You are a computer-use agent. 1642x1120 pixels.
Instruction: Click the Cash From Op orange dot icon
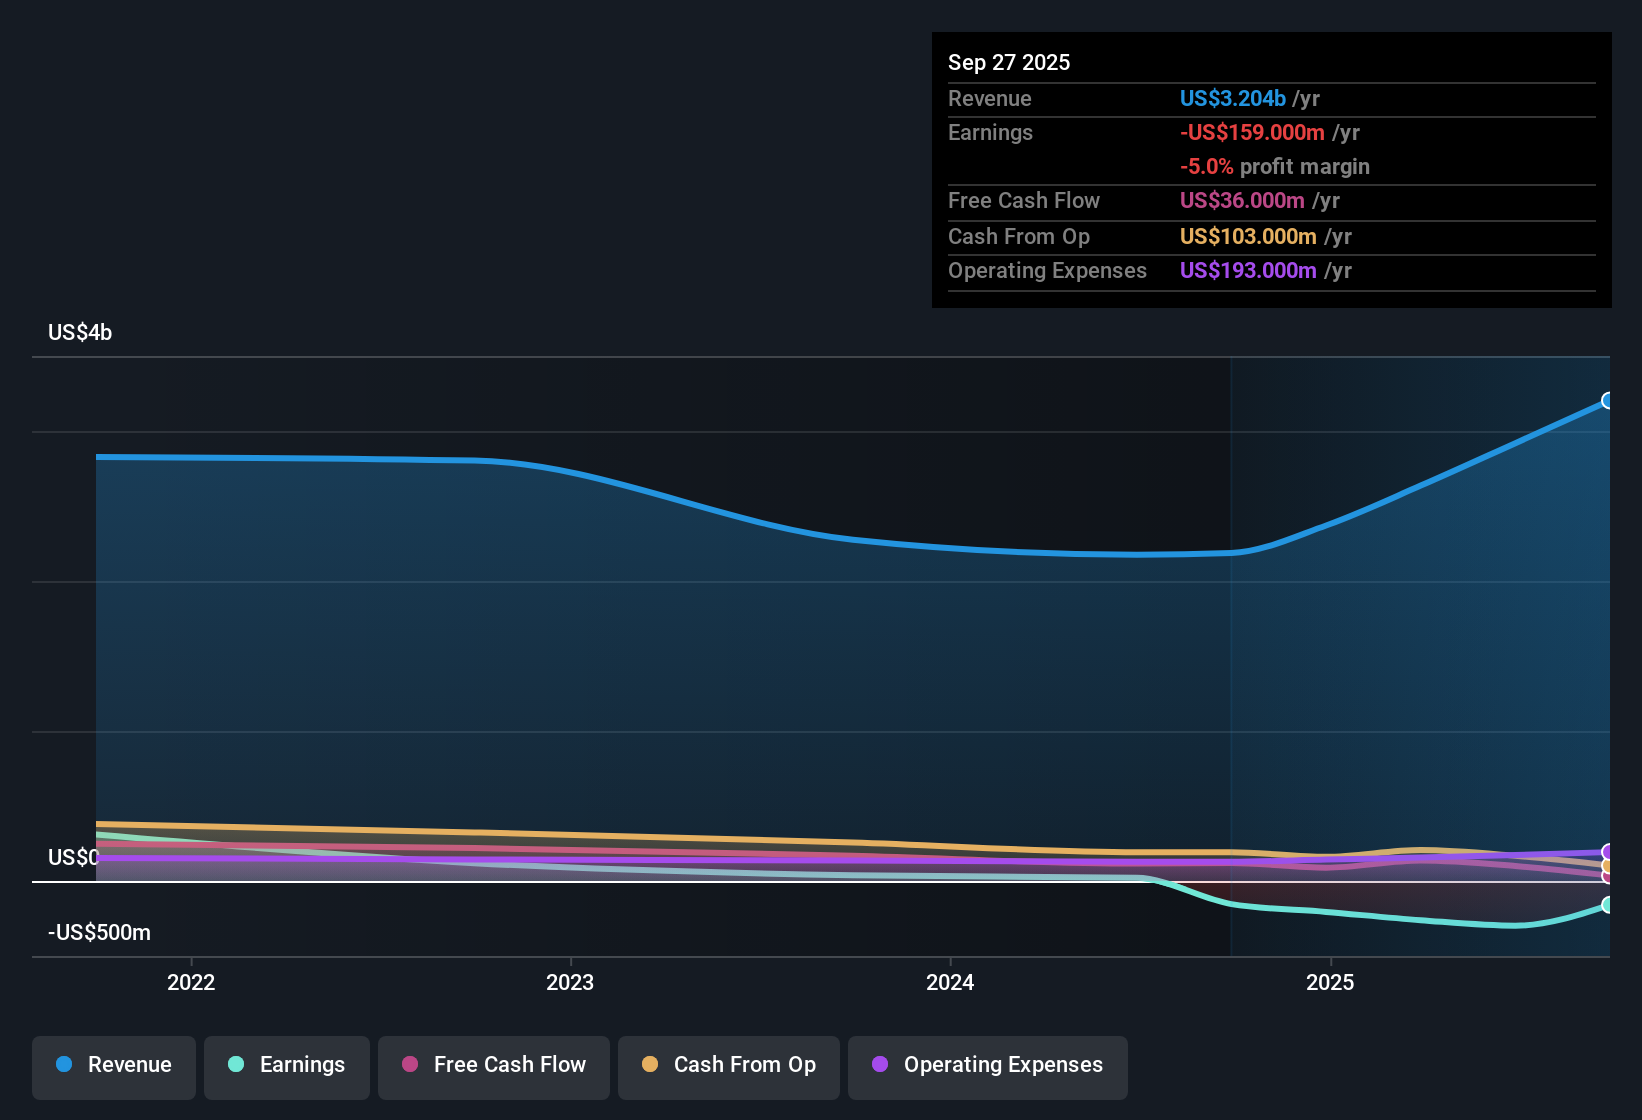(x=650, y=1065)
